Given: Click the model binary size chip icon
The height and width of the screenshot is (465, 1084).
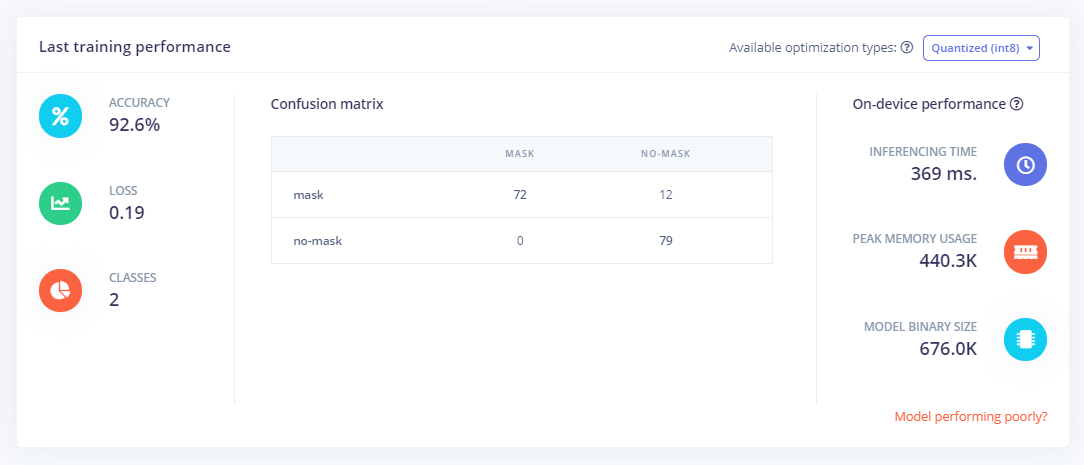Looking at the screenshot, I should coord(1025,339).
